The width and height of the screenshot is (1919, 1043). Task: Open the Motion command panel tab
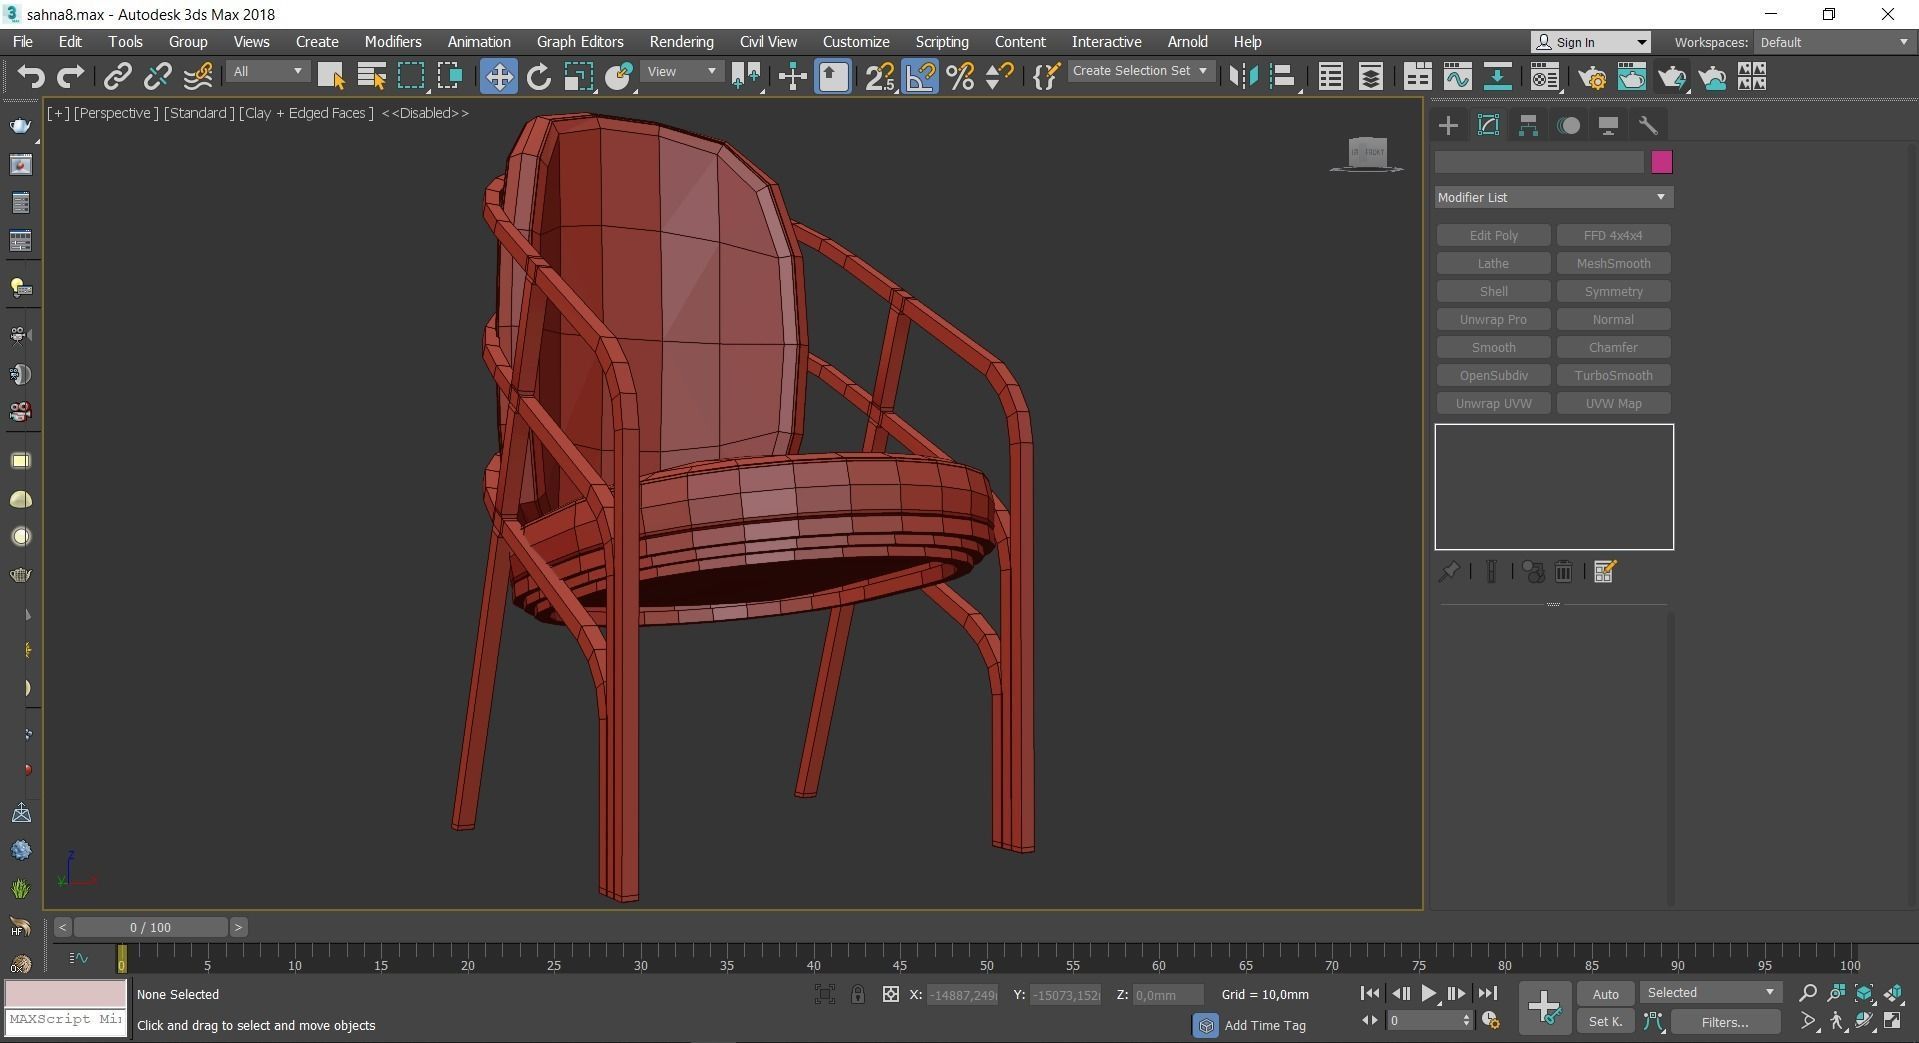(x=1568, y=125)
